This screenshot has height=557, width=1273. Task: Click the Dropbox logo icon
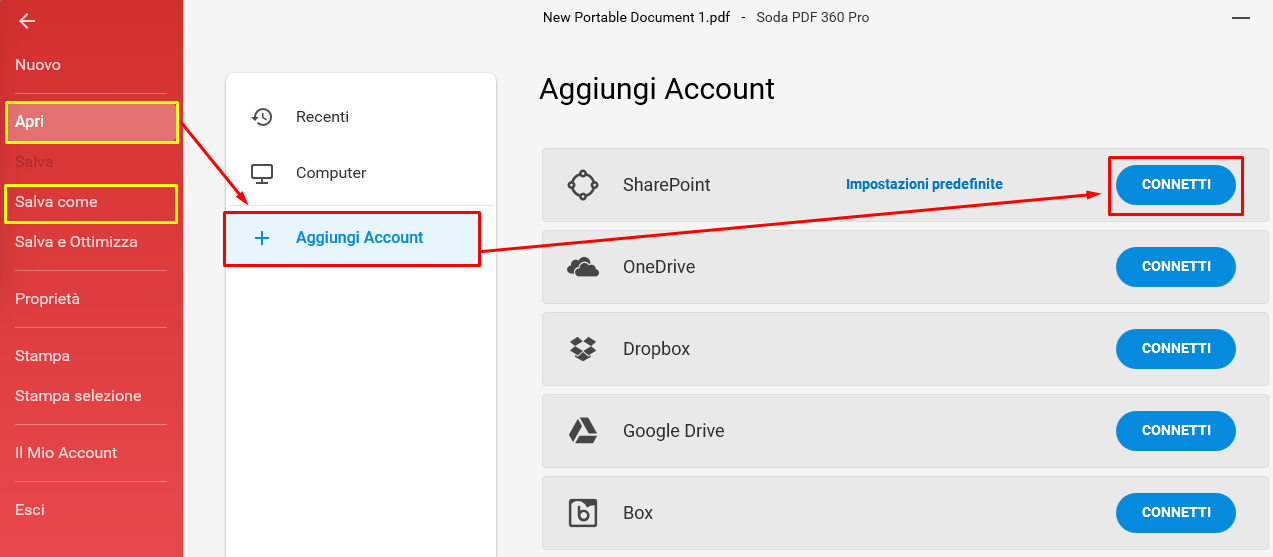click(583, 349)
